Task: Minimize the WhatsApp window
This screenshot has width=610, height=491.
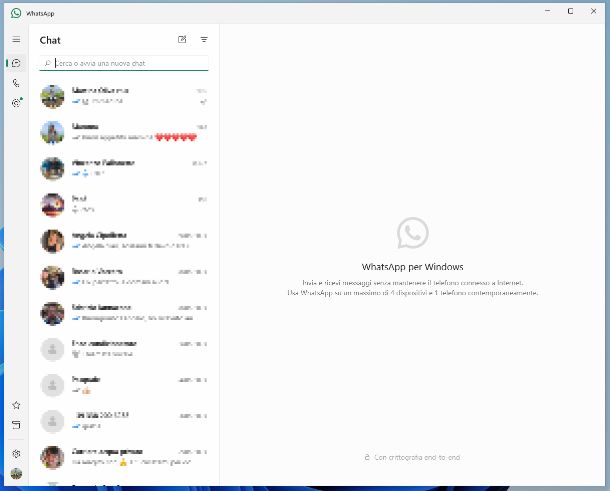Action: tap(548, 11)
